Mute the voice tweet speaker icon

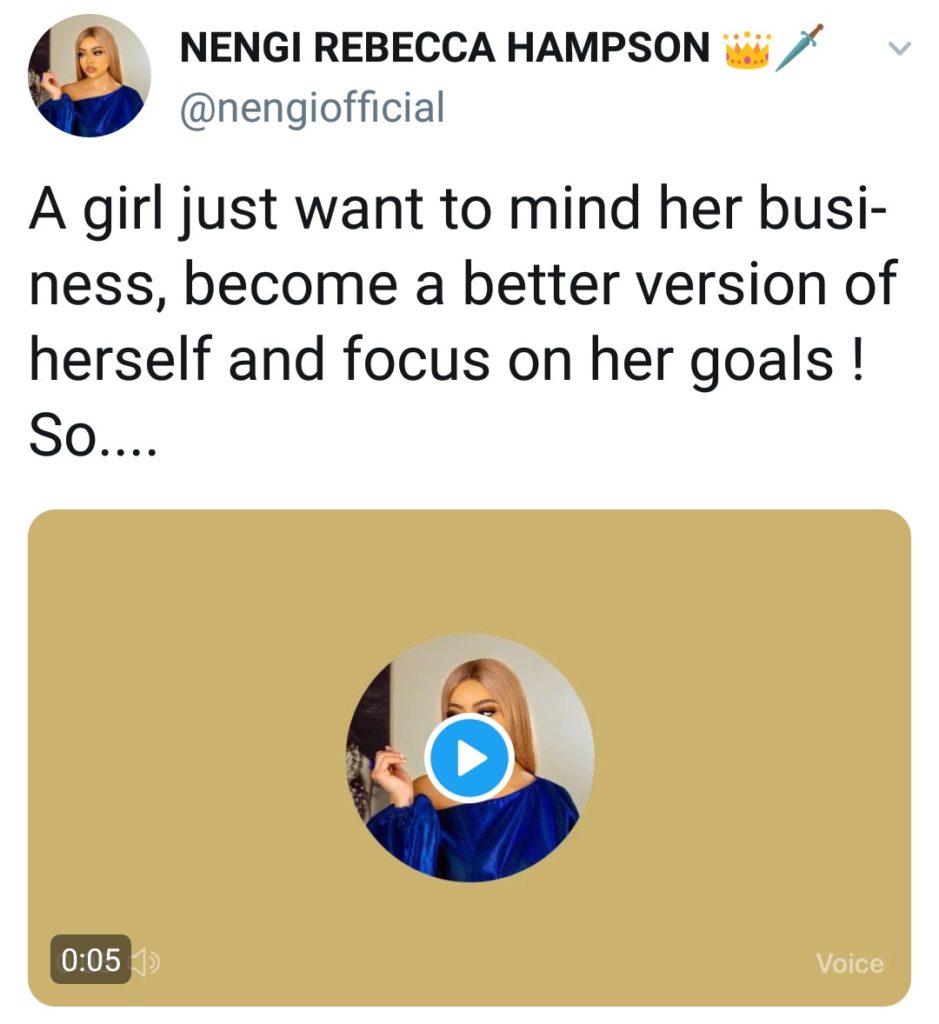[147, 962]
